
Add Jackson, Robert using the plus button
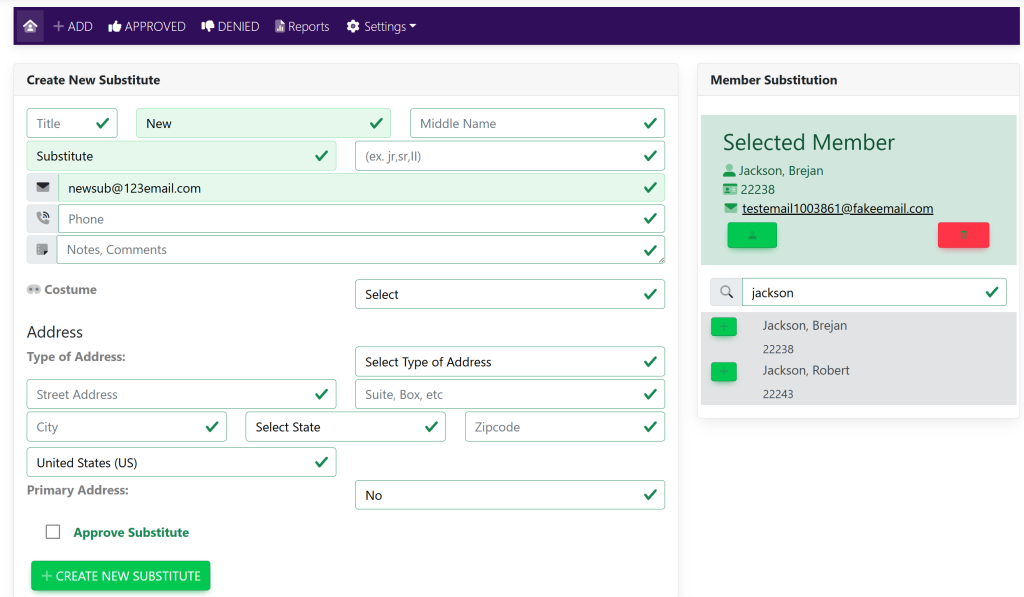[723, 372]
